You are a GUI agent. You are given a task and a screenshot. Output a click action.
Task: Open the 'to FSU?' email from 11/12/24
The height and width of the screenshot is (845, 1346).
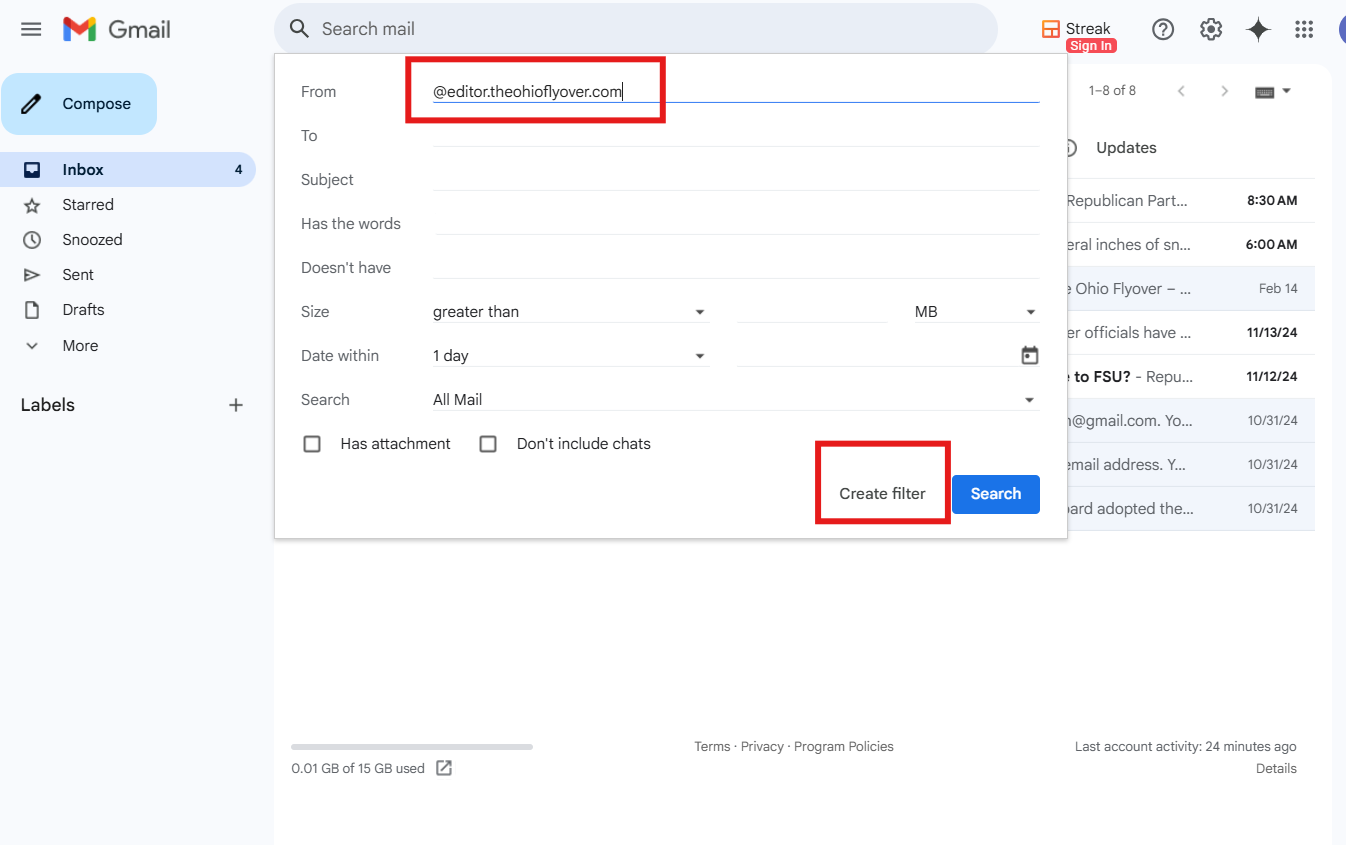pyautogui.click(x=1190, y=377)
